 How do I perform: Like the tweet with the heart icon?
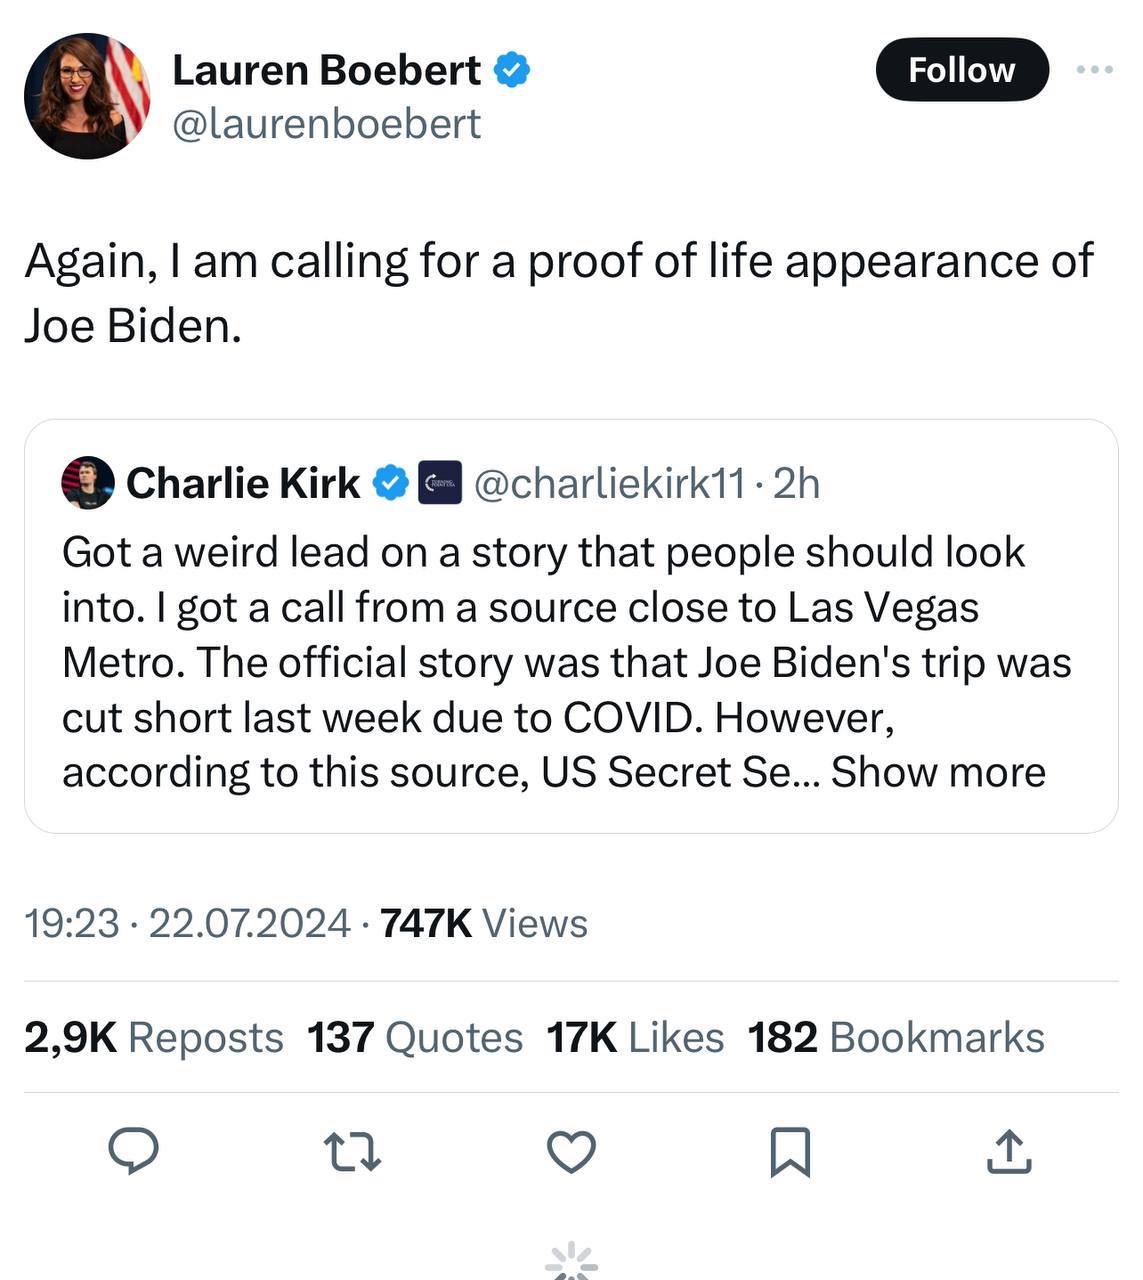571,1151
